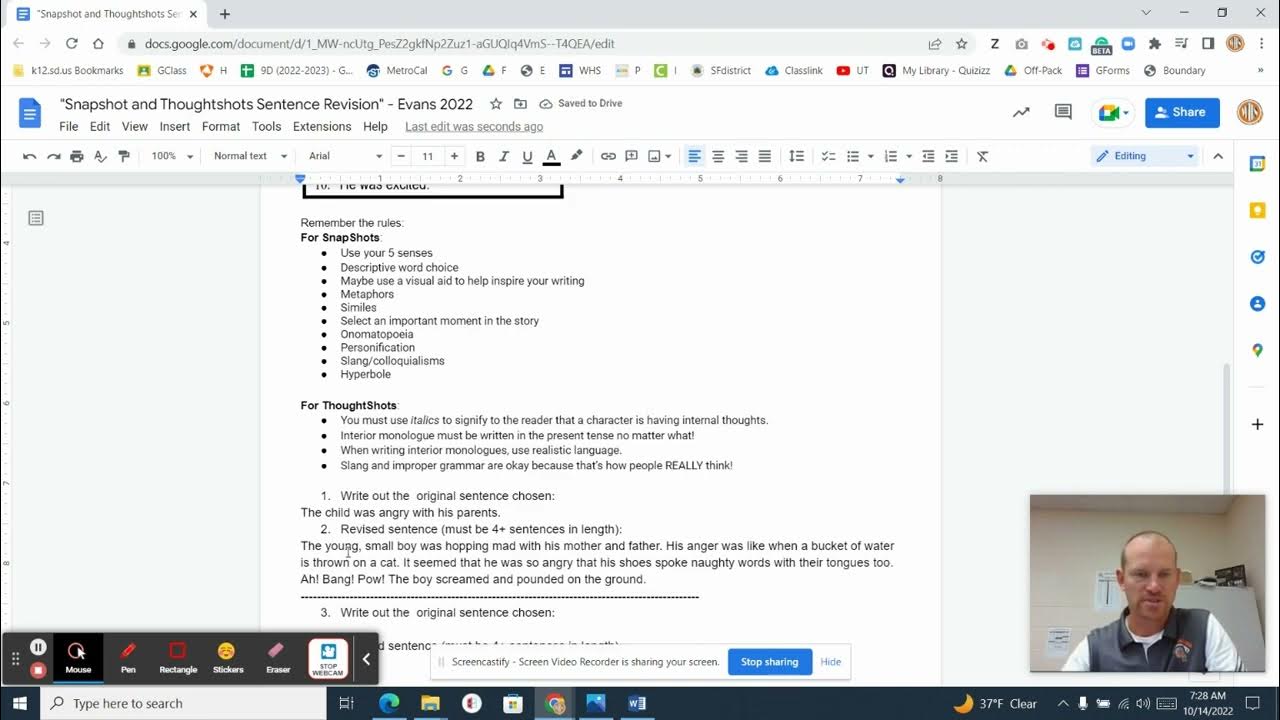This screenshot has height=720, width=1280.
Task: Click Stop Webcam button
Action: [x=328, y=659]
